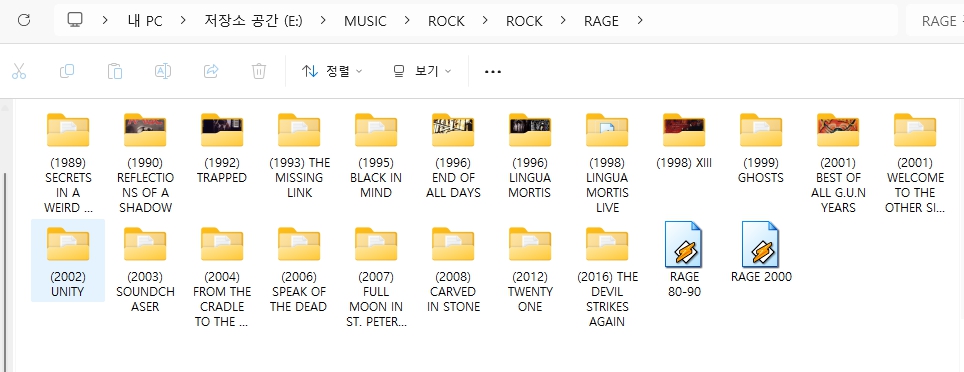Go to MUSIC in the breadcrumb
Viewport: 964px width, 372px height.
[x=365, y=21]
